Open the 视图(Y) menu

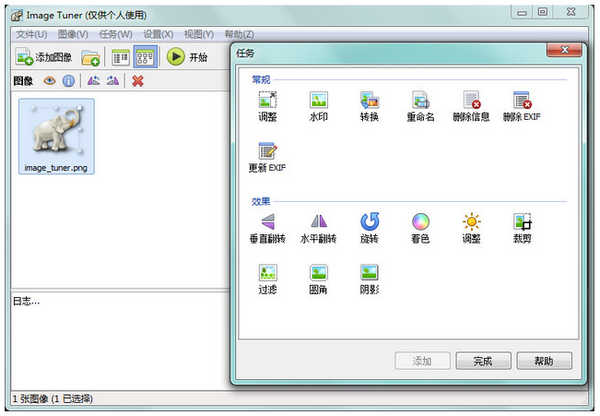(199, 35)
